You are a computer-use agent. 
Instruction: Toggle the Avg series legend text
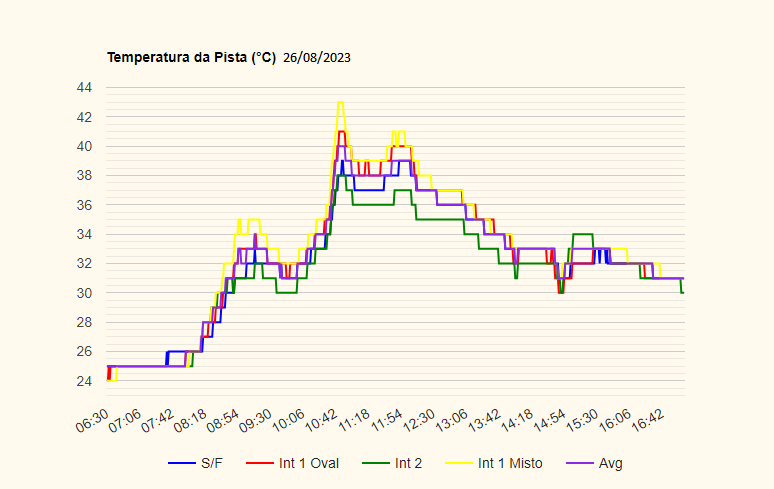point(610,463)
